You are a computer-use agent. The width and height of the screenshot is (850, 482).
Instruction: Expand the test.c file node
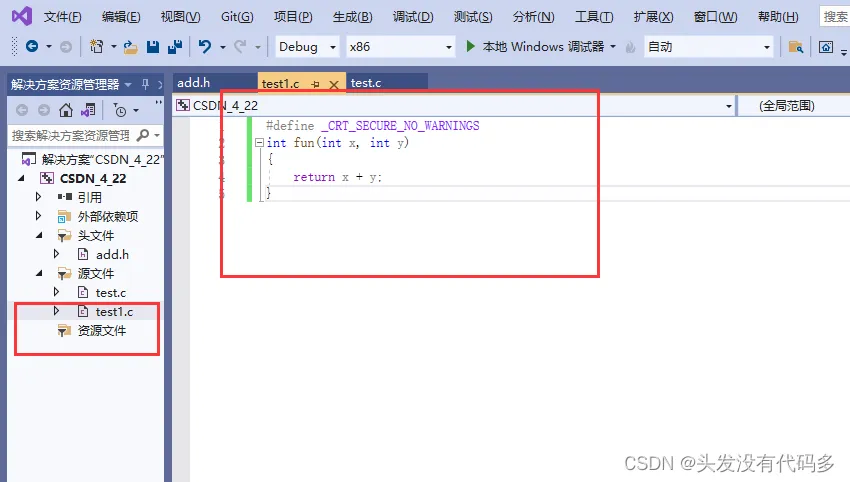point(56,292)
